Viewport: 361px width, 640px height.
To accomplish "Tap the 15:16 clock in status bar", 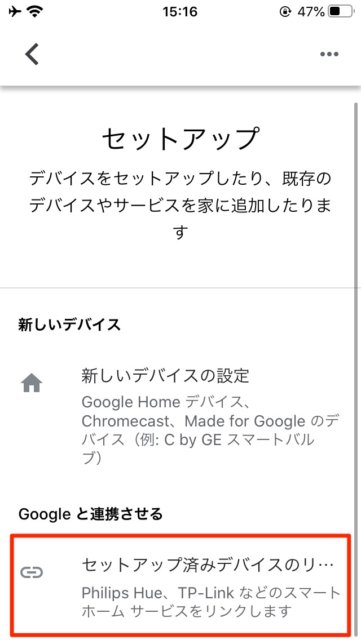I will (180, 12).
